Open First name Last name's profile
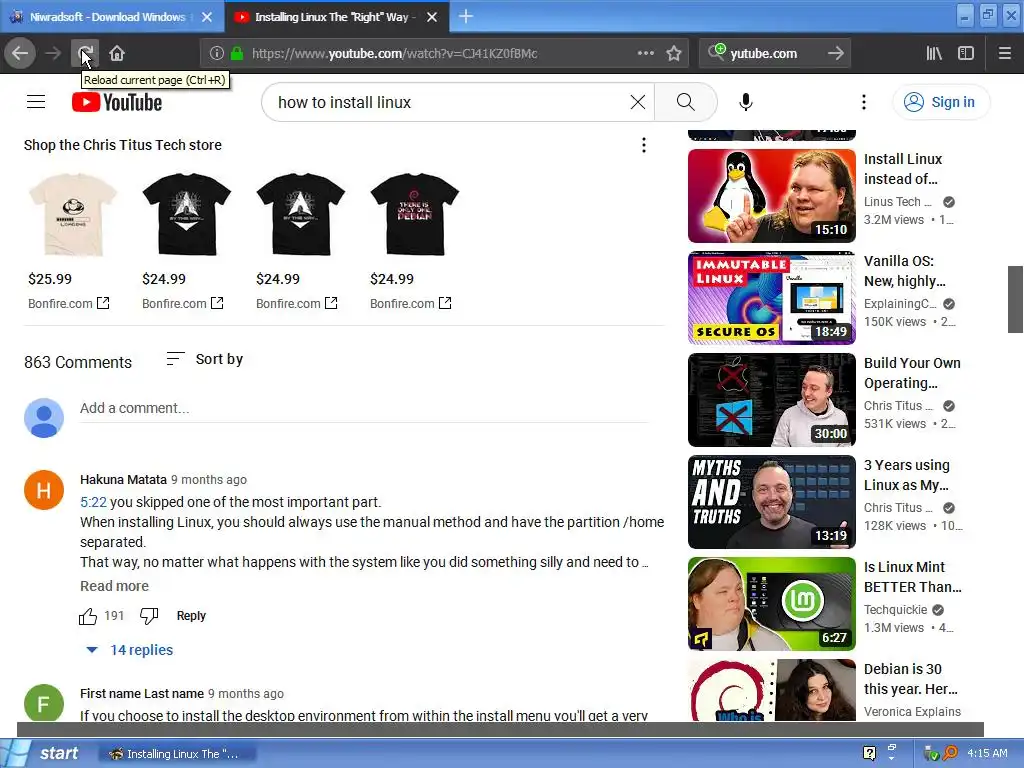The height and width of the screenshot is (768, 1024). (x=142, y=694)
